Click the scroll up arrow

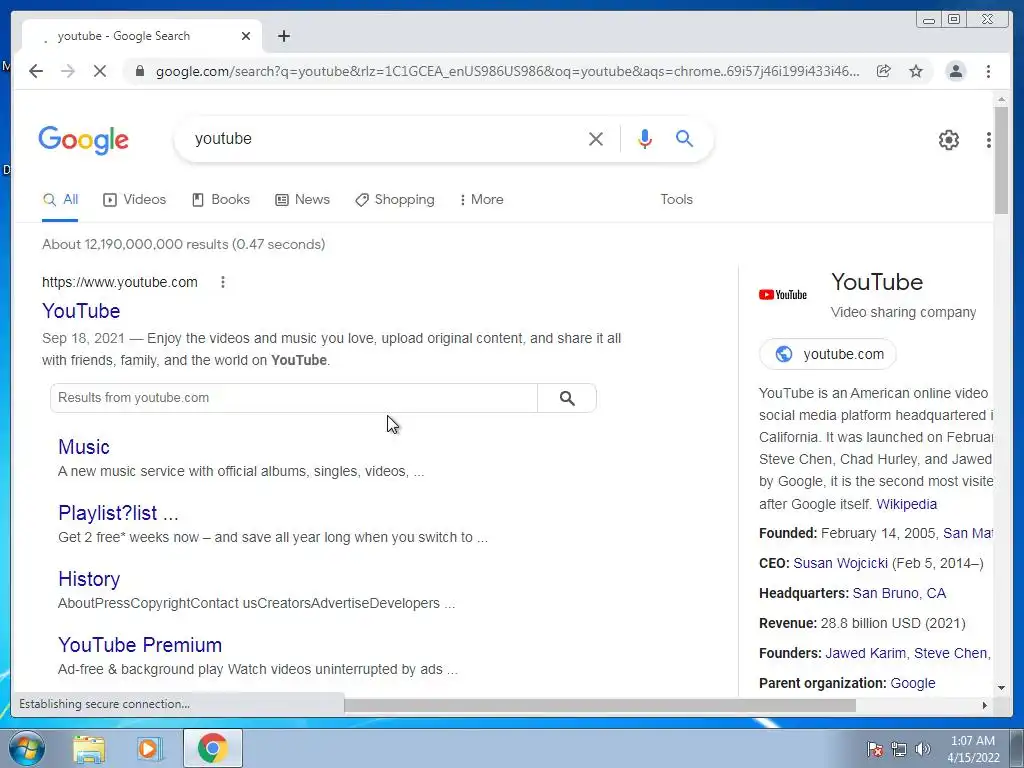1001,99
